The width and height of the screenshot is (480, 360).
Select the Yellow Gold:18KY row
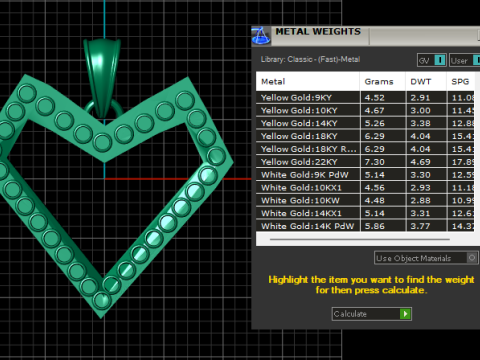click(x=365, y=136)
